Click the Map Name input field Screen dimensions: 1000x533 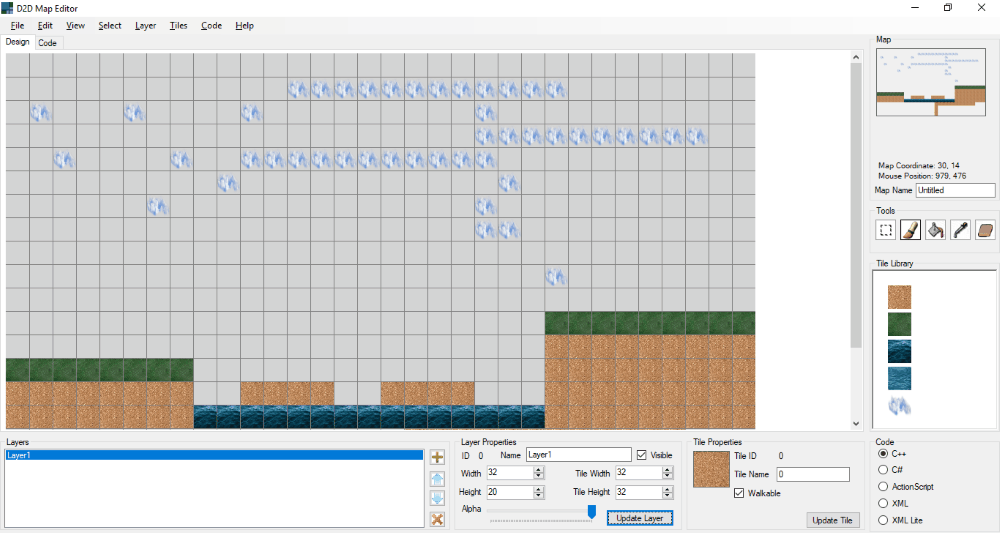click(x=955, y=190)
